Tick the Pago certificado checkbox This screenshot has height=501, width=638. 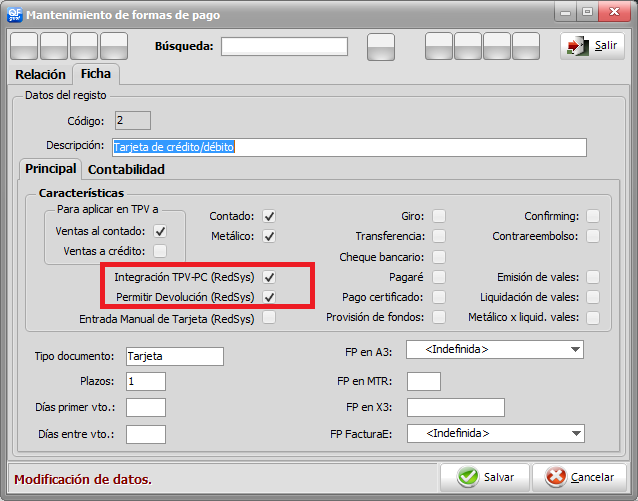(439, 297)
